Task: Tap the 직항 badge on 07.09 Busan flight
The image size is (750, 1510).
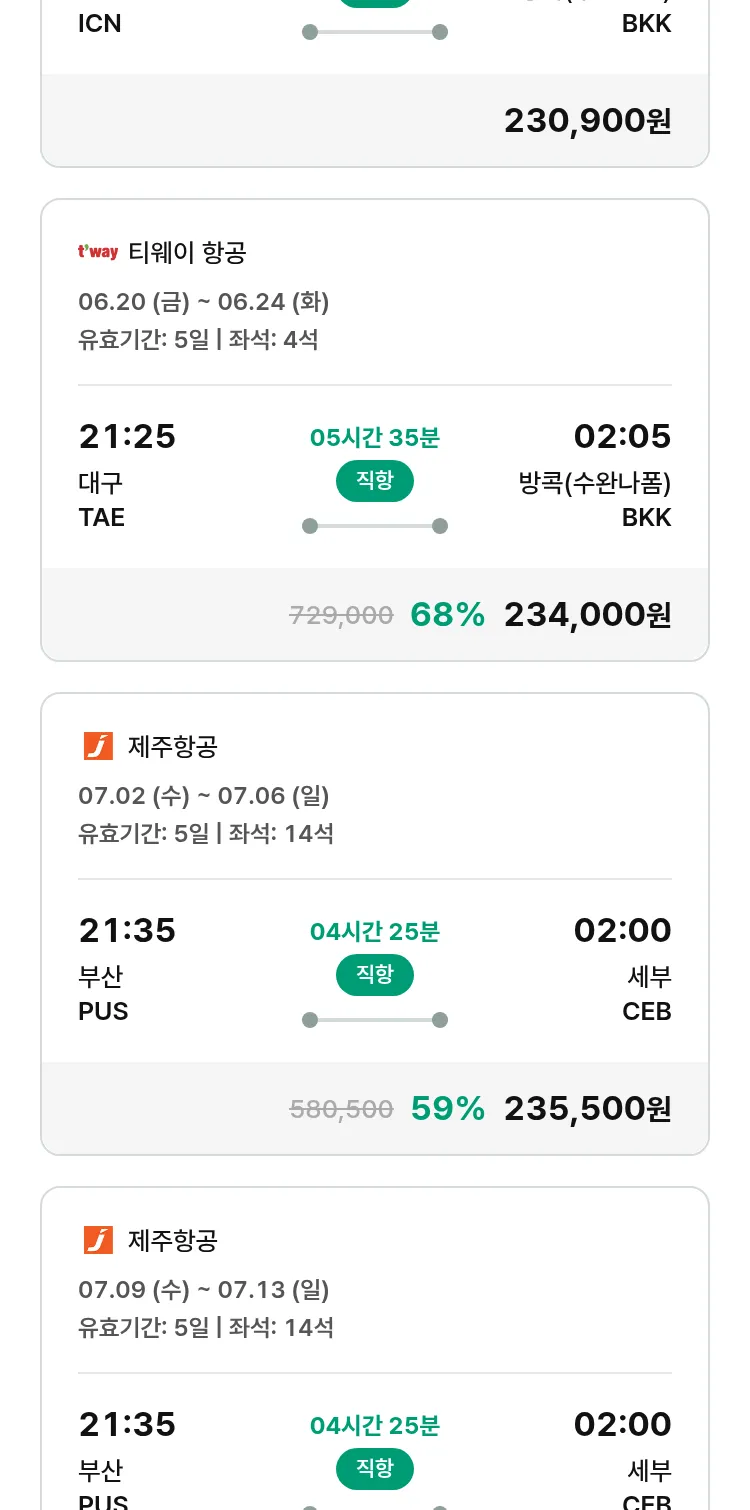Action: (375, 1469)
